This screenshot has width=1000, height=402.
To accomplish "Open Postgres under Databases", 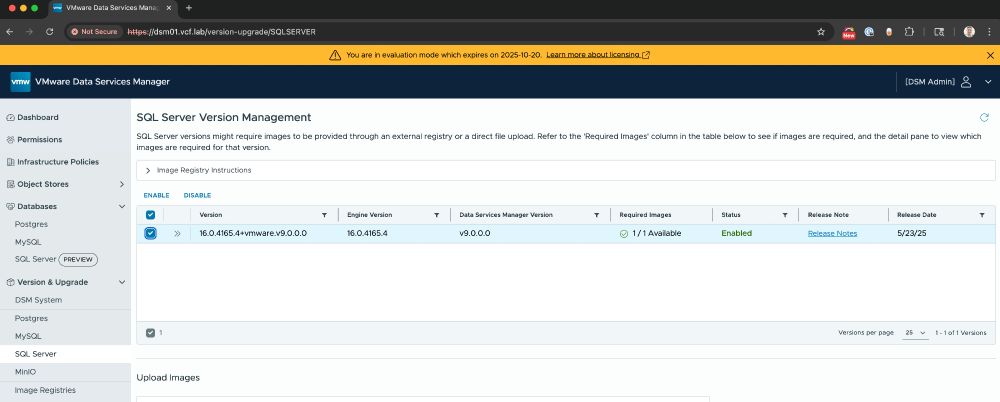I will pyautogui.click(x=31, y=225).
